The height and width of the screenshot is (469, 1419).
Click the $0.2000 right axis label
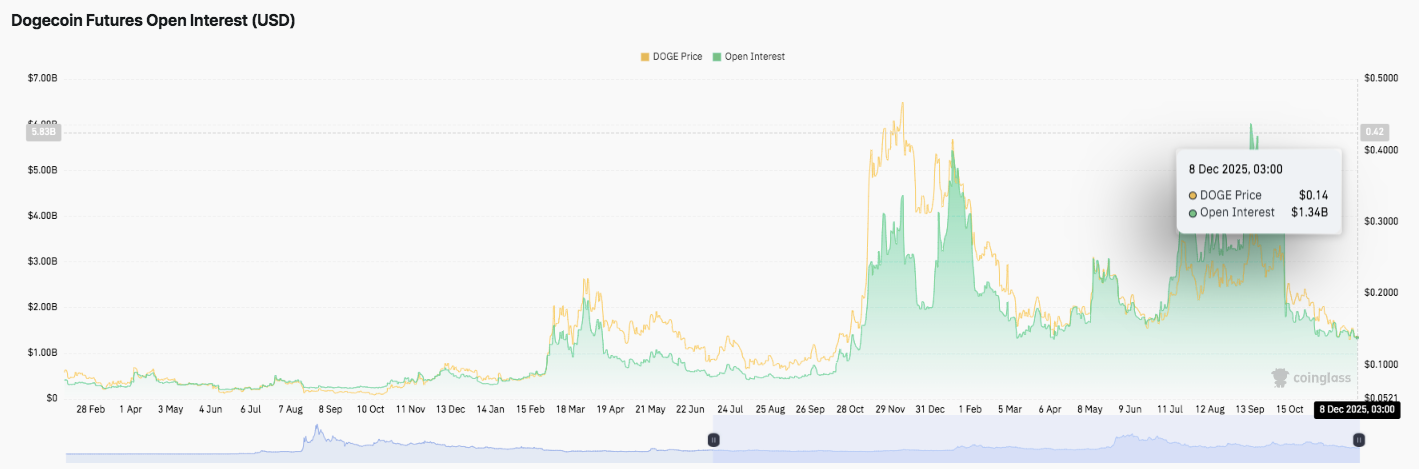pyautogui.click(x=1380, y=293)
